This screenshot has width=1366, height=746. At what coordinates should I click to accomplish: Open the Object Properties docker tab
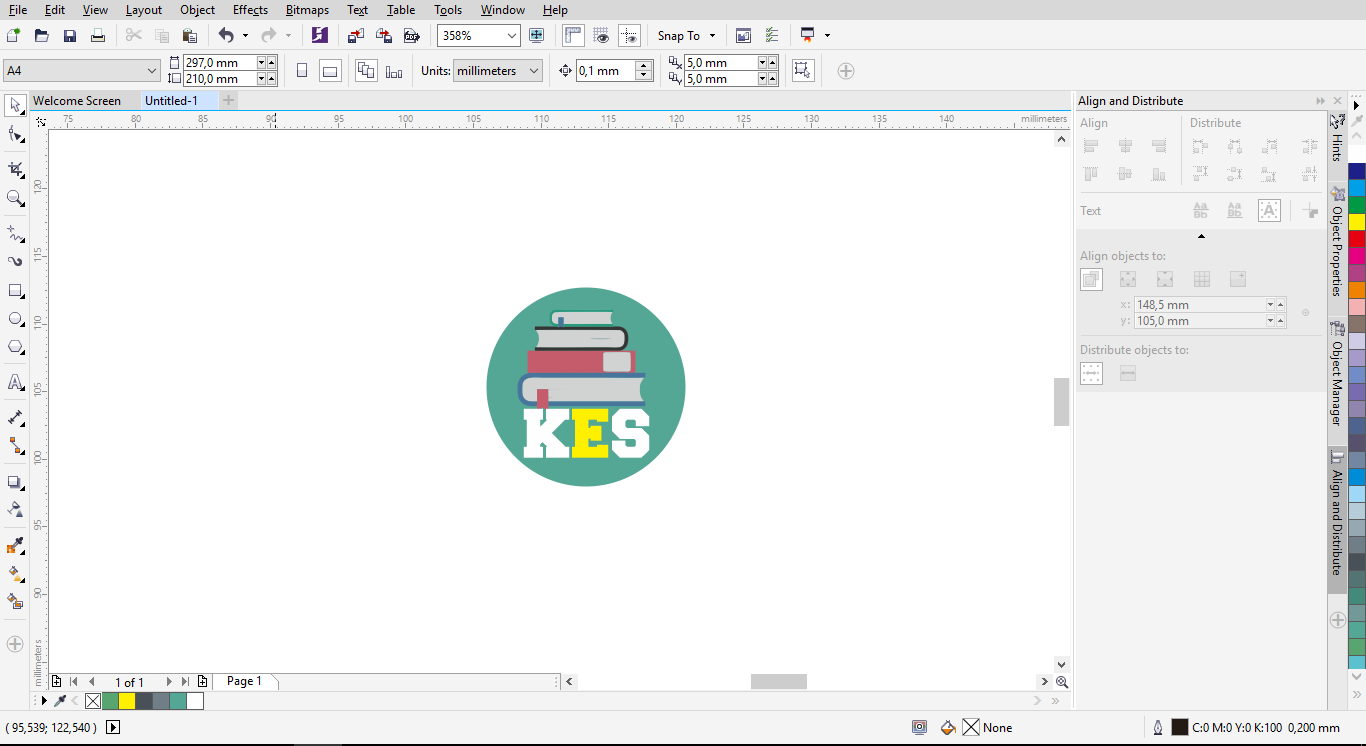[1337, 242]
